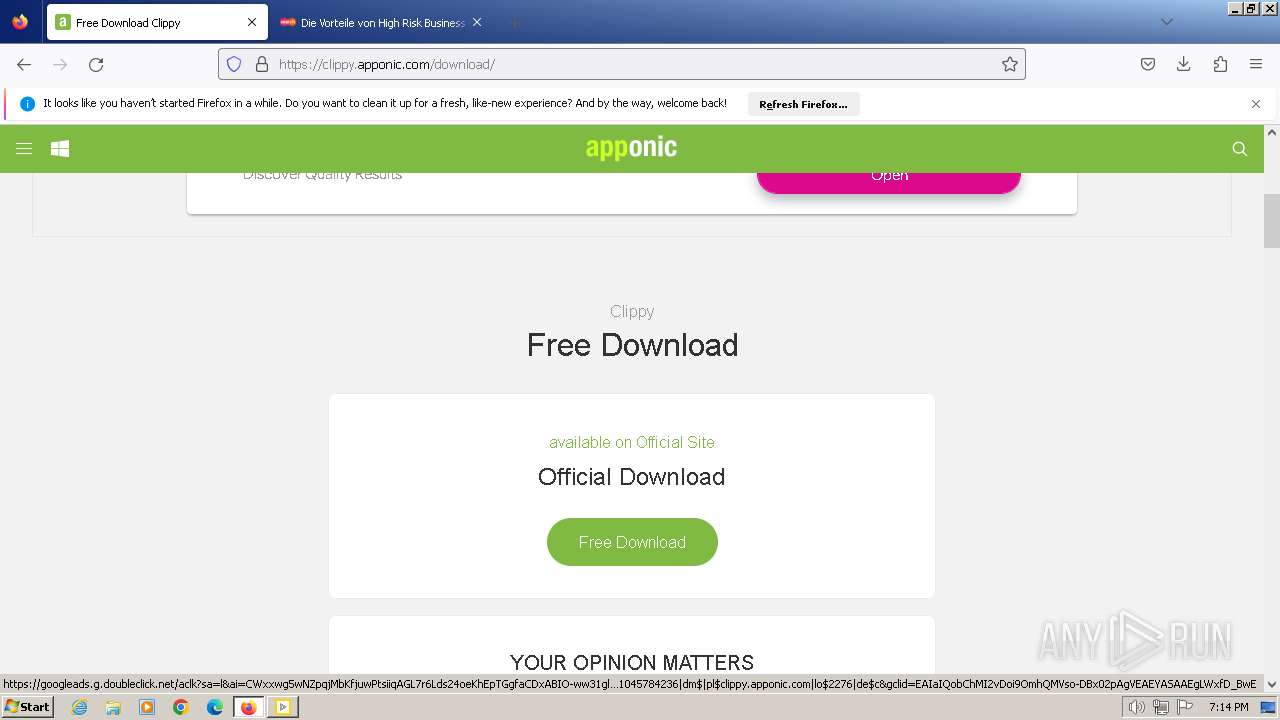This screenshot has width=1280, height=720.
Task: Click the 'available on Official Site' text
Action: pos(632,442)
